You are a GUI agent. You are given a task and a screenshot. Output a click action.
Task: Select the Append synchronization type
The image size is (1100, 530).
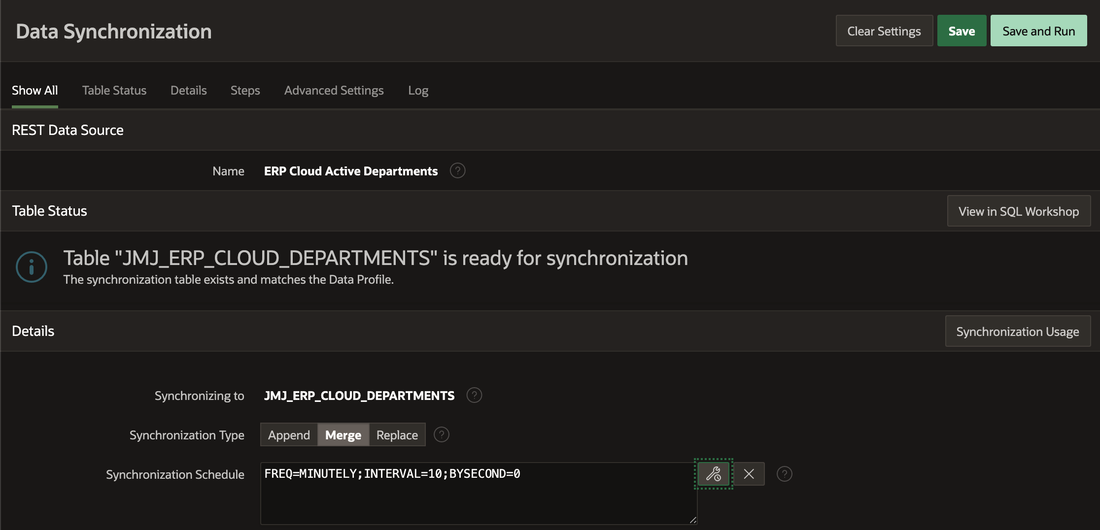pos(289,435)
